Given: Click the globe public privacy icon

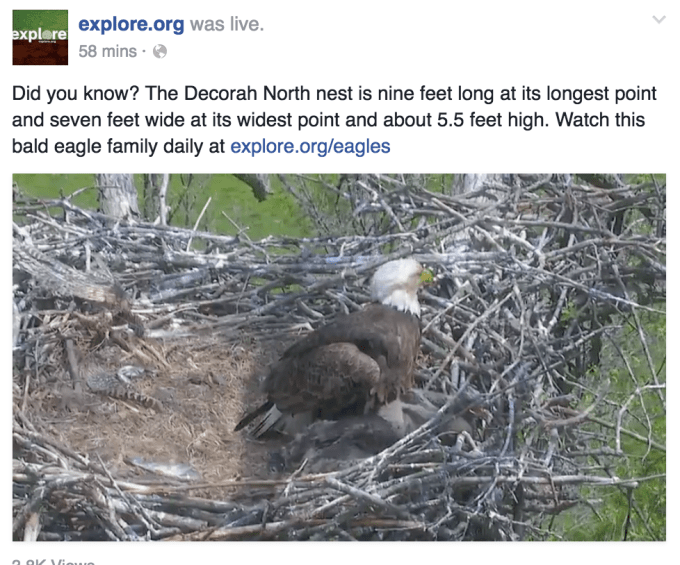Looking at the screenshot, I should coord(160,52).
